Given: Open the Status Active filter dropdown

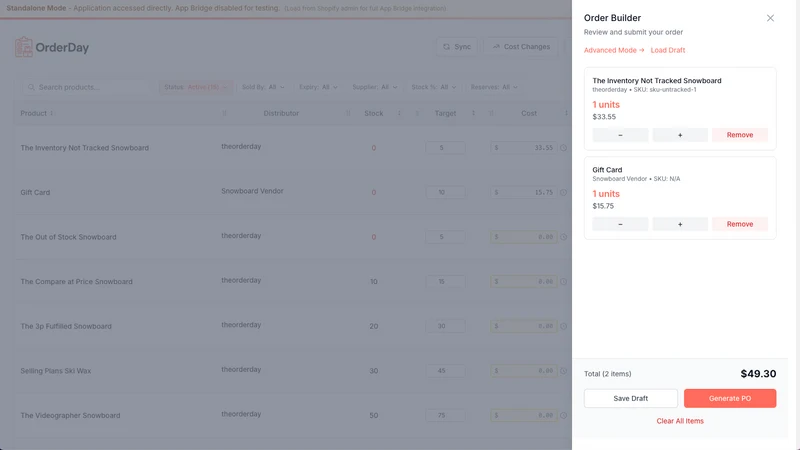Looking at the screenshot, I should click(x=195, y=87).
